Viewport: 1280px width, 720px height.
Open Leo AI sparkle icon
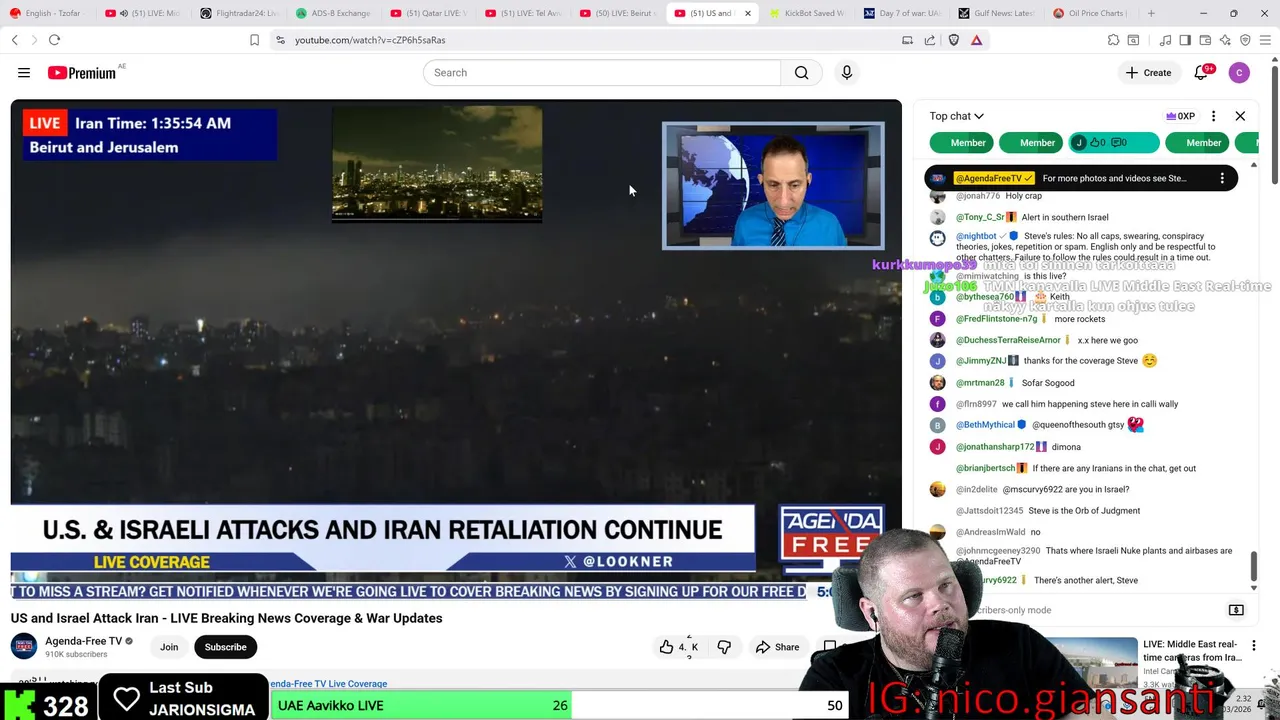pos(1225,40)
